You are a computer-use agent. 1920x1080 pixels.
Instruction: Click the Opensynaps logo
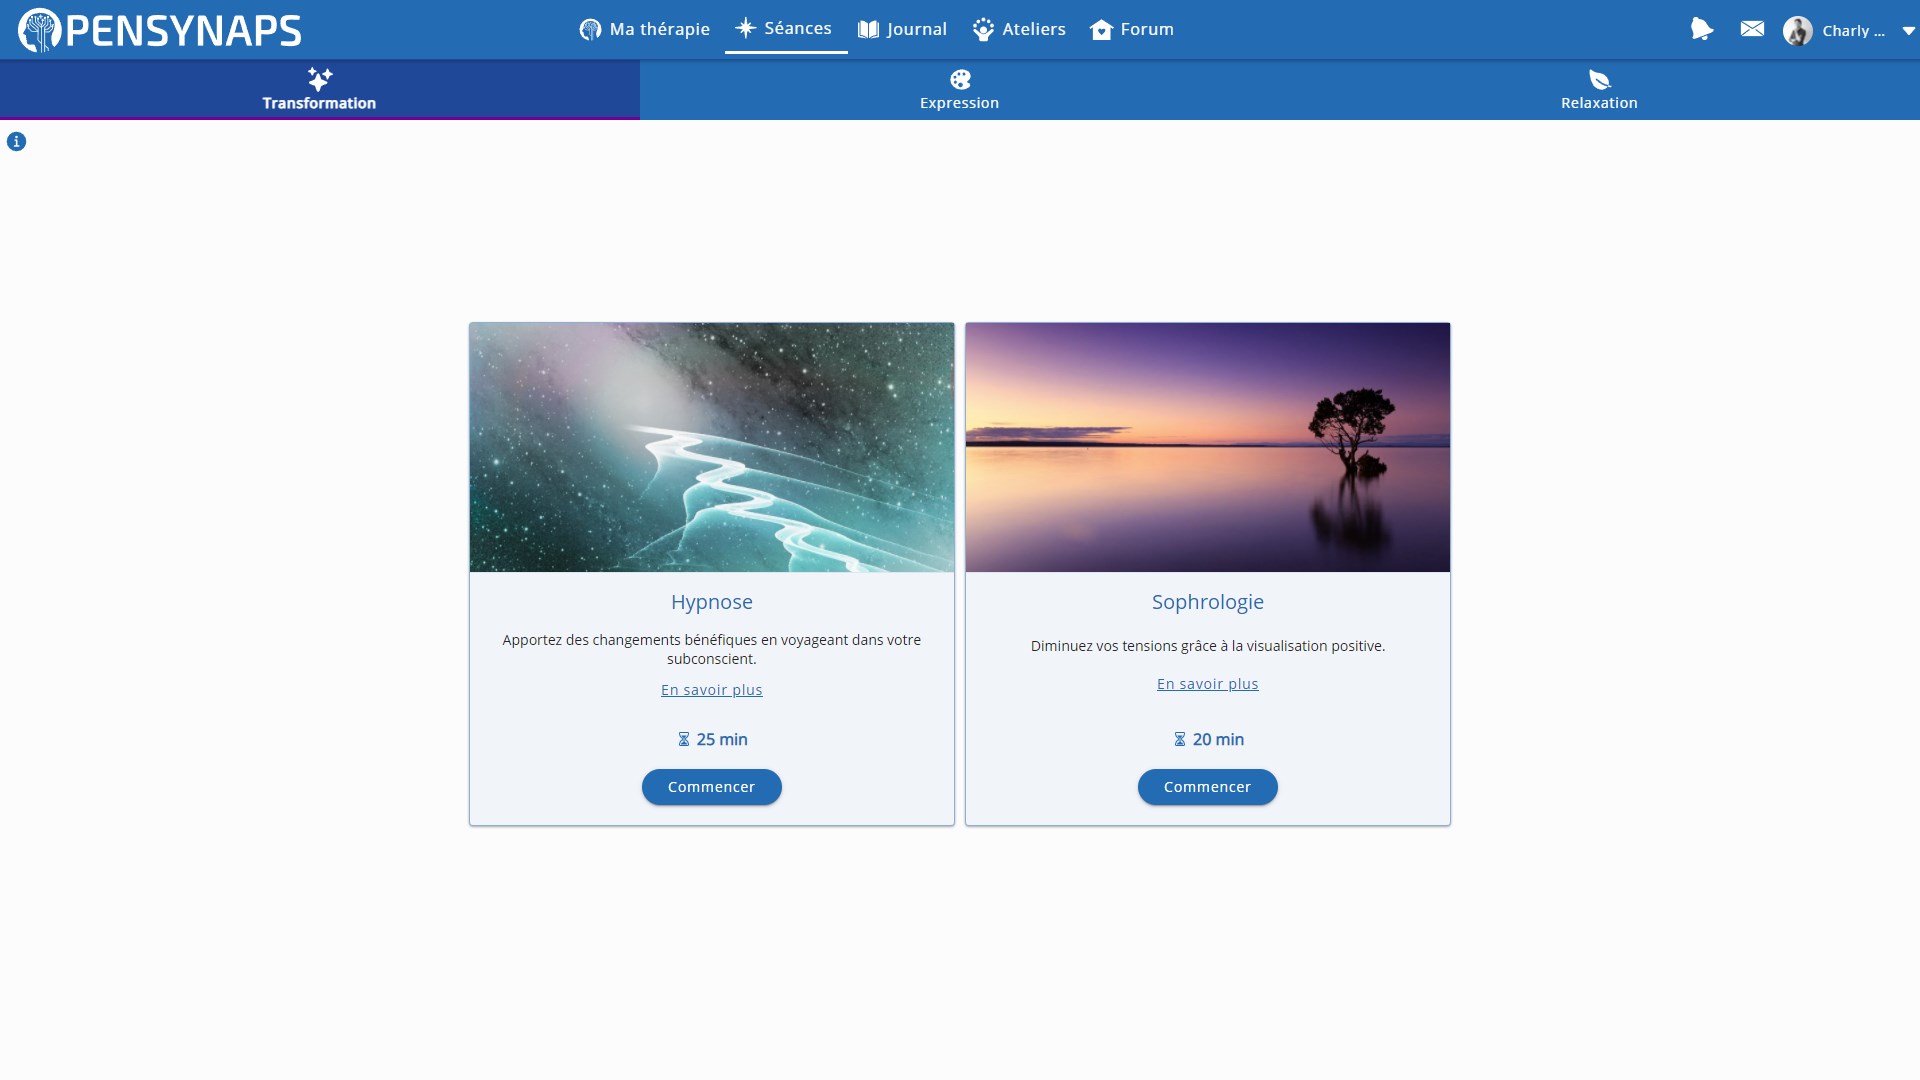(160, 30)
